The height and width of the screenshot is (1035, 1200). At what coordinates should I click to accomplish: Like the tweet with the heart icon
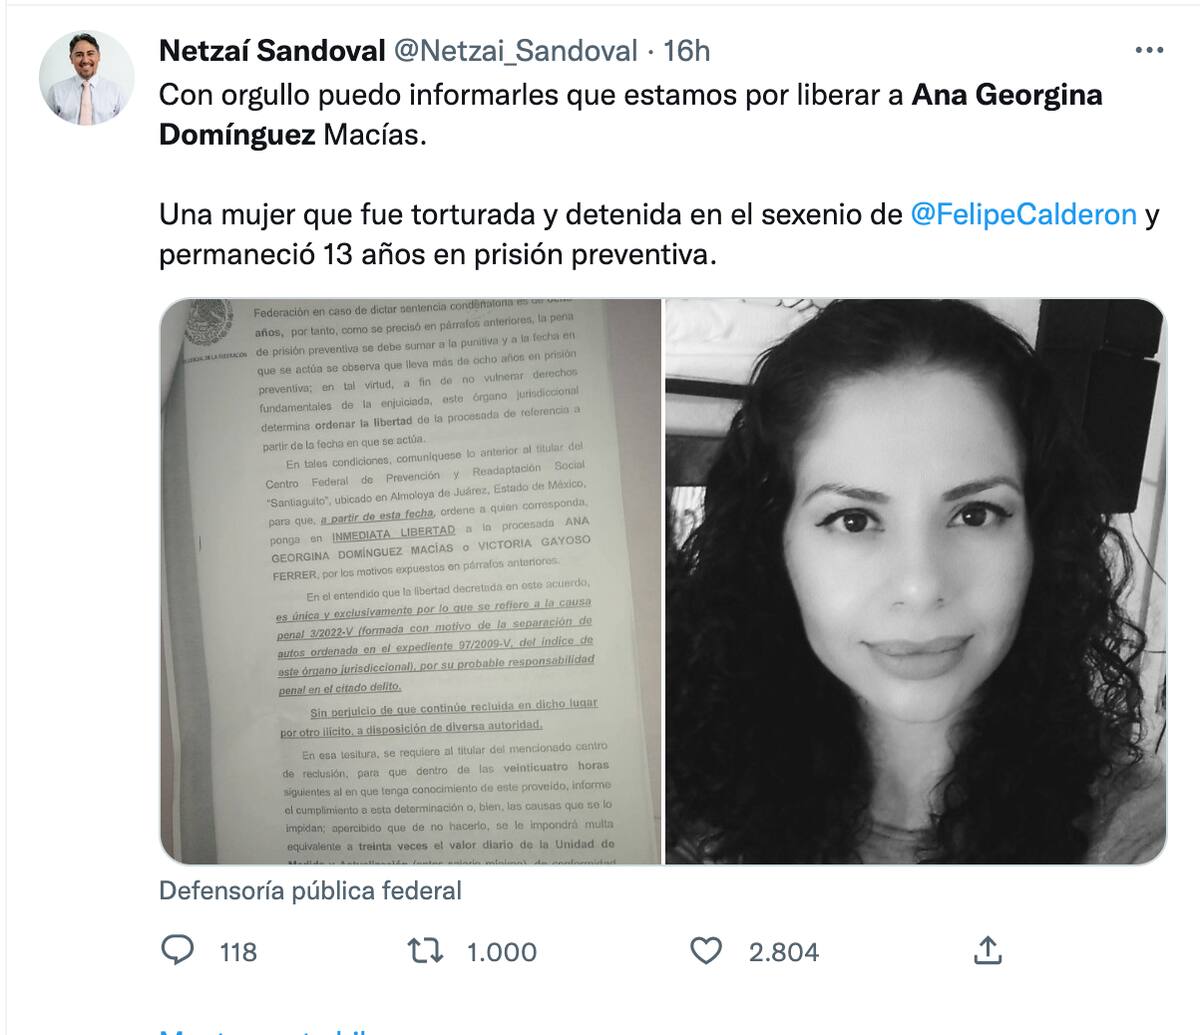(x=706, y=950)
